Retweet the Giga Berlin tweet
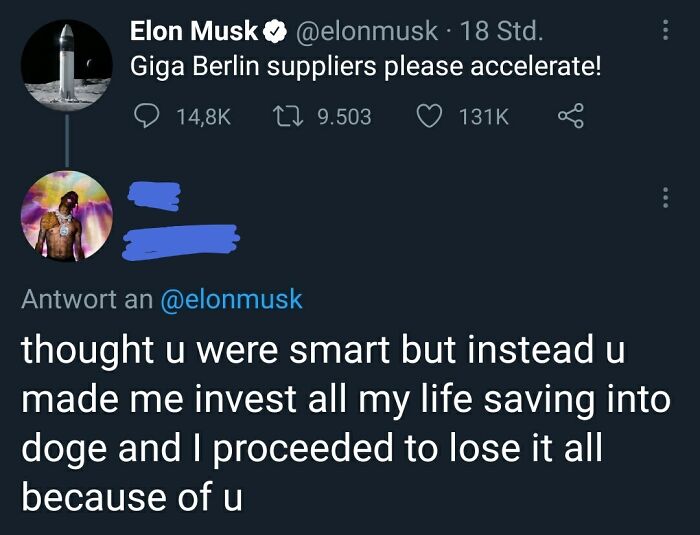The height and width of the screenshot is (535, 700). [290, 117]
